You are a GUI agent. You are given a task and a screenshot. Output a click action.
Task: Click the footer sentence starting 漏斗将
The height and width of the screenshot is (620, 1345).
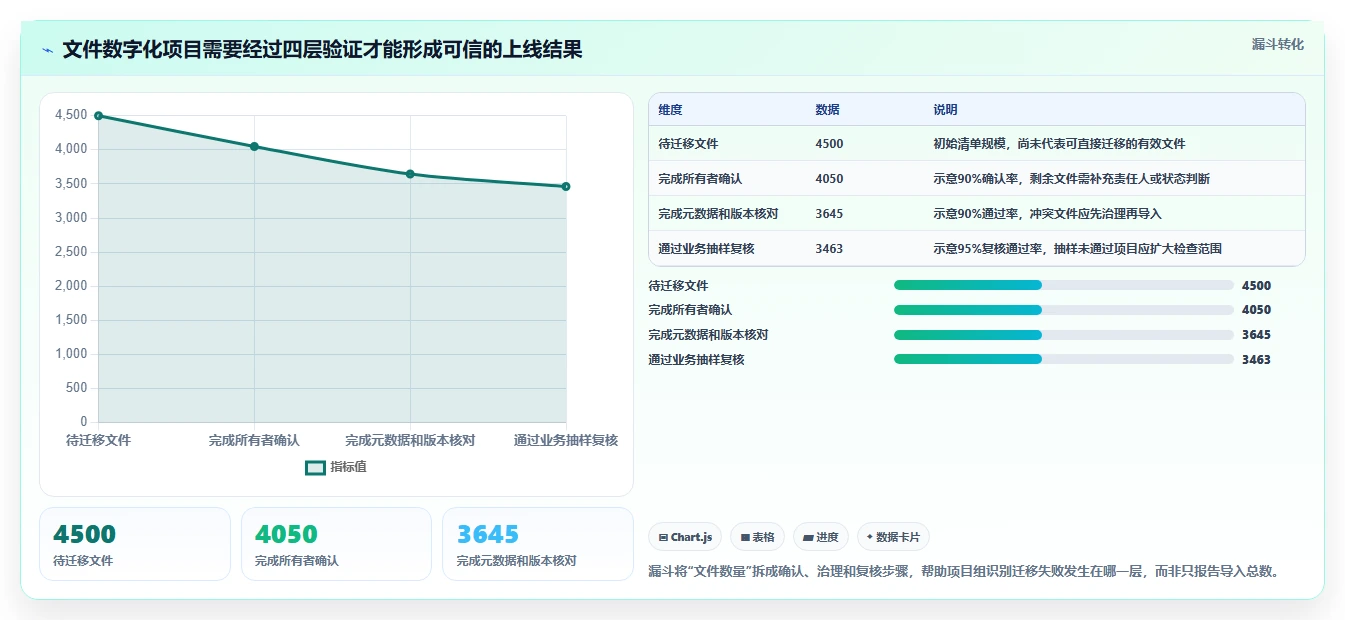(964, 572)
